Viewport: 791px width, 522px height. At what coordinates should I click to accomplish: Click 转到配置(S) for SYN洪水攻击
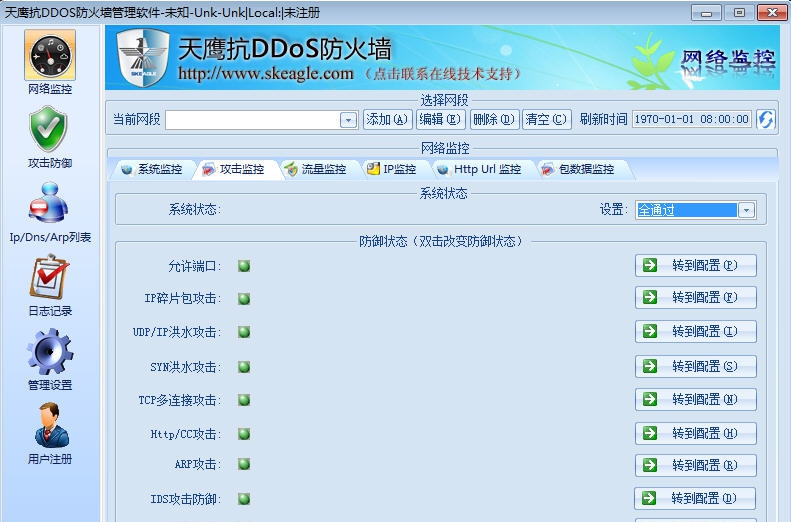pyautogui.click(x=696, y=366)
